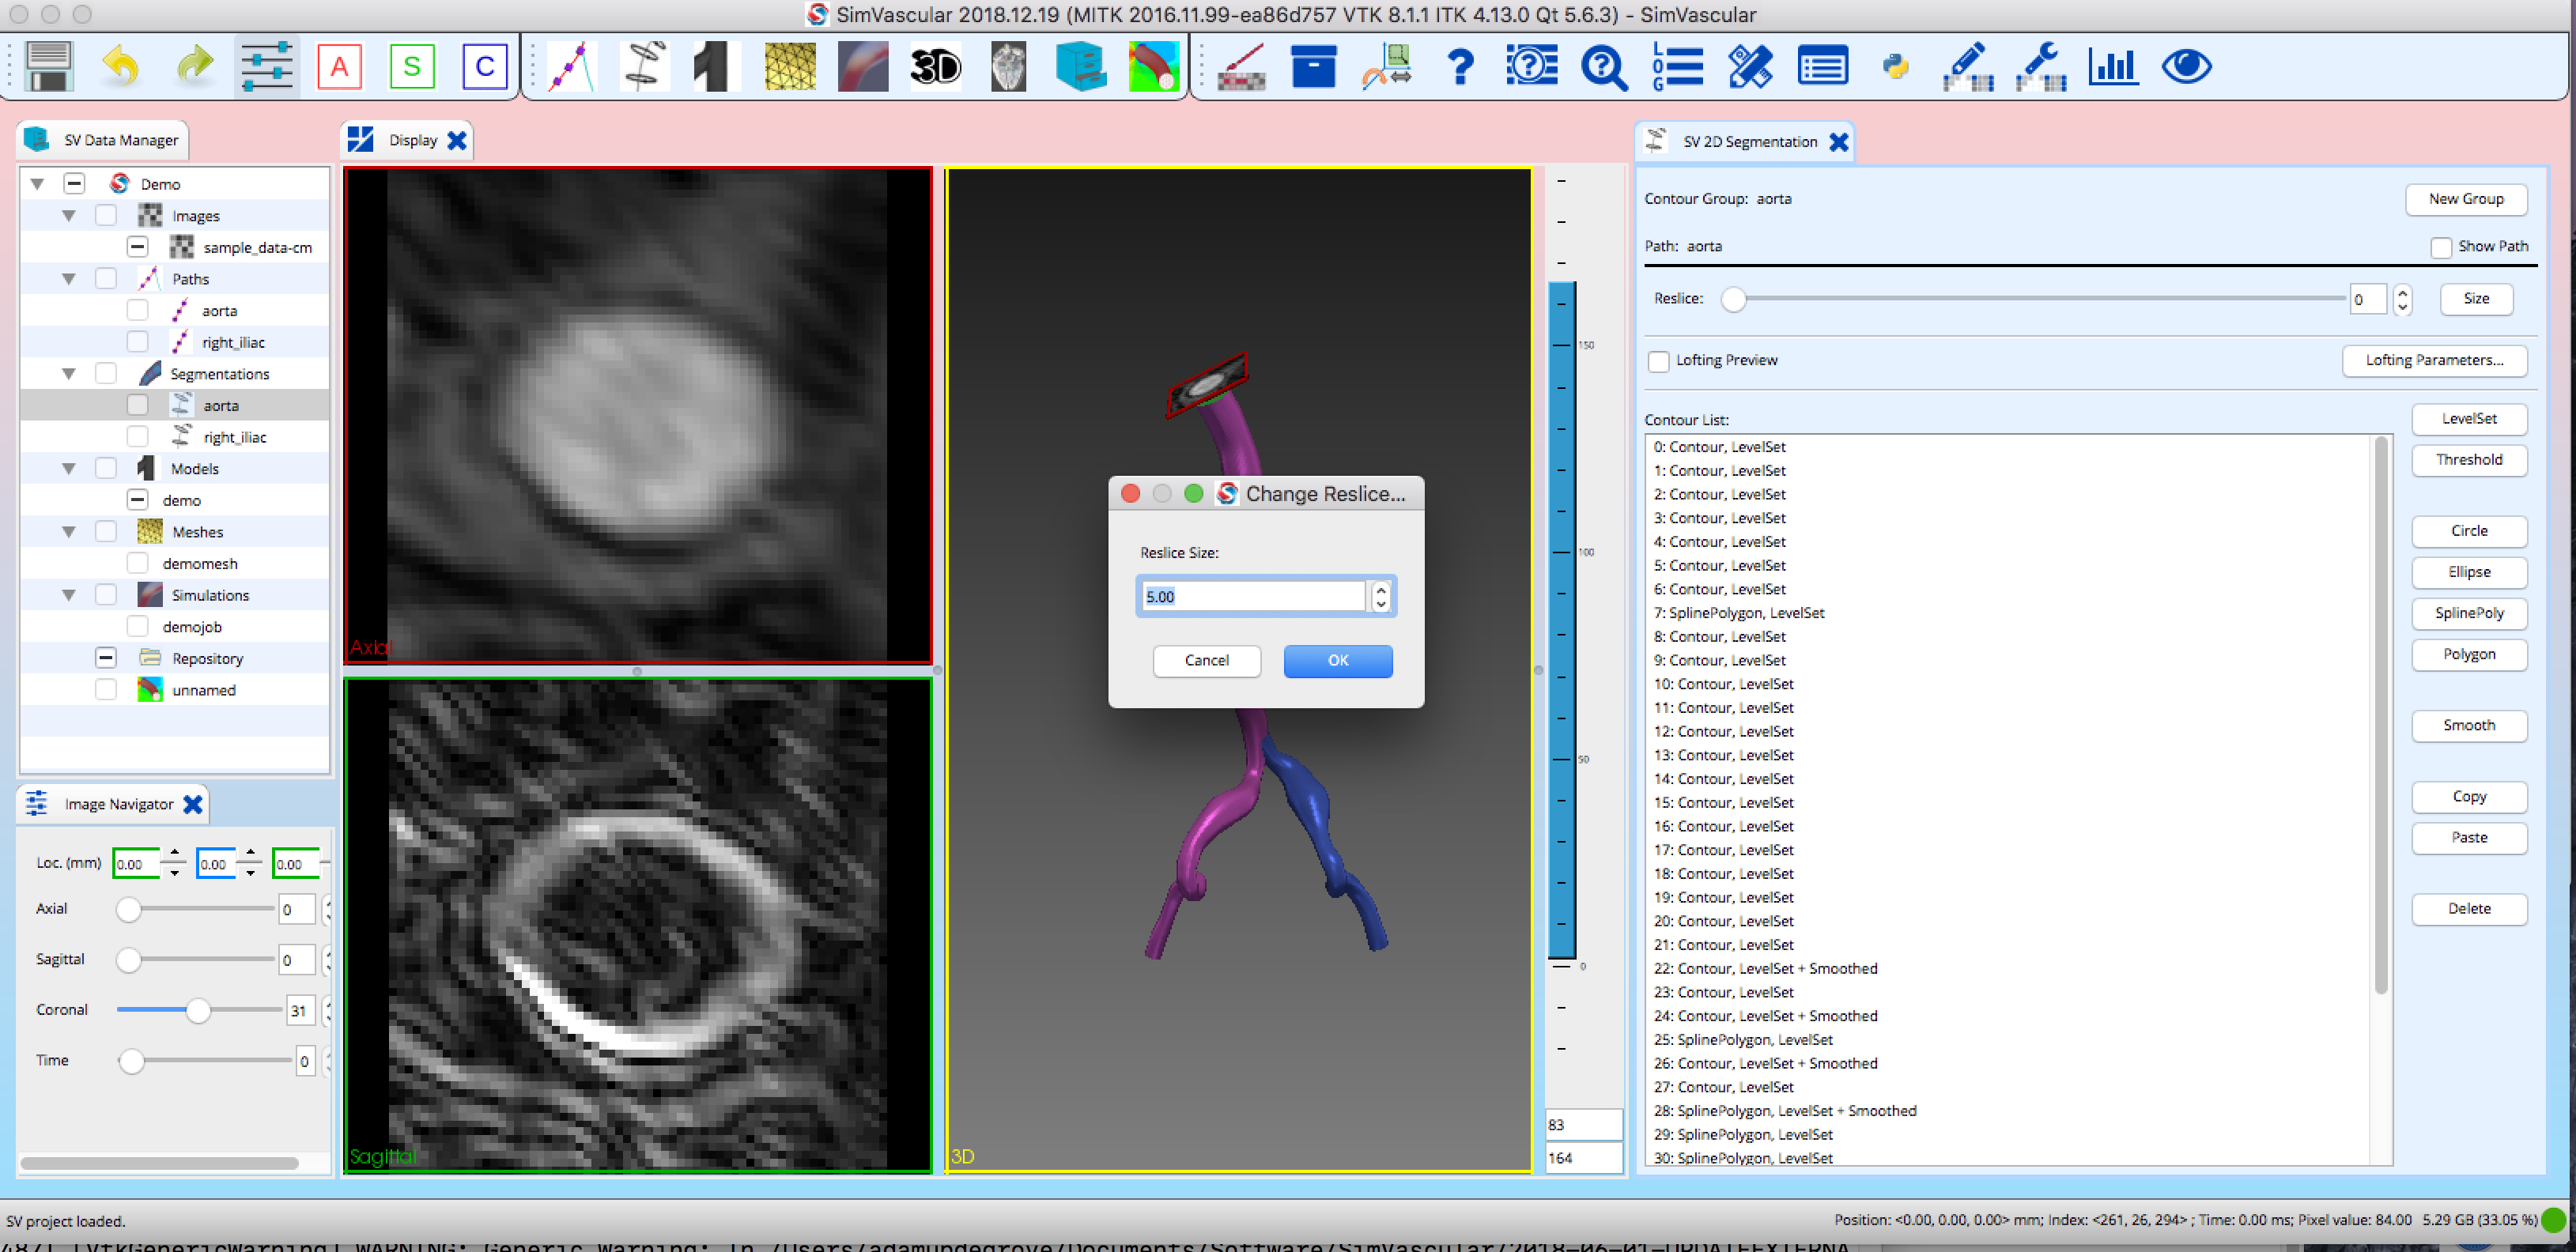The width and height of the screenshot is (2576, 1252).
Task: Open the bar chart statistics tool
Action: pos(2113,65)
